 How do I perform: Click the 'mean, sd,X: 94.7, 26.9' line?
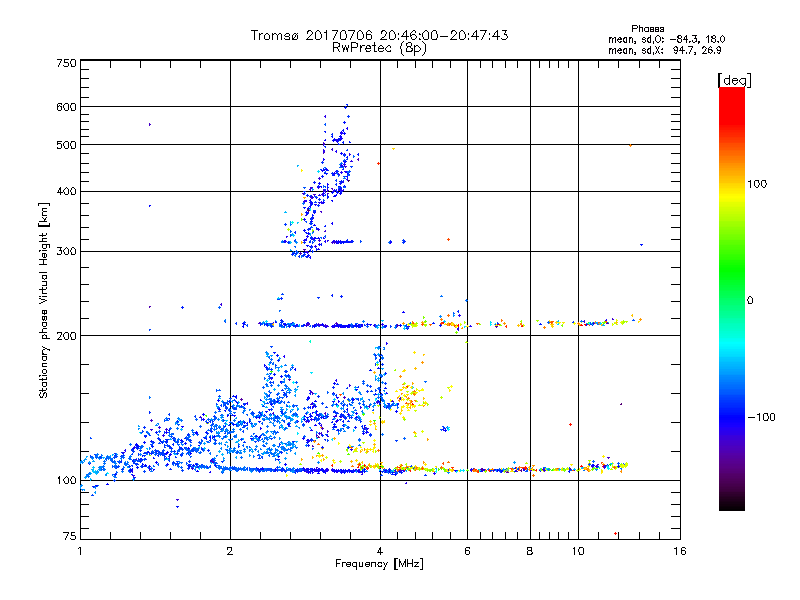point(664,50)
